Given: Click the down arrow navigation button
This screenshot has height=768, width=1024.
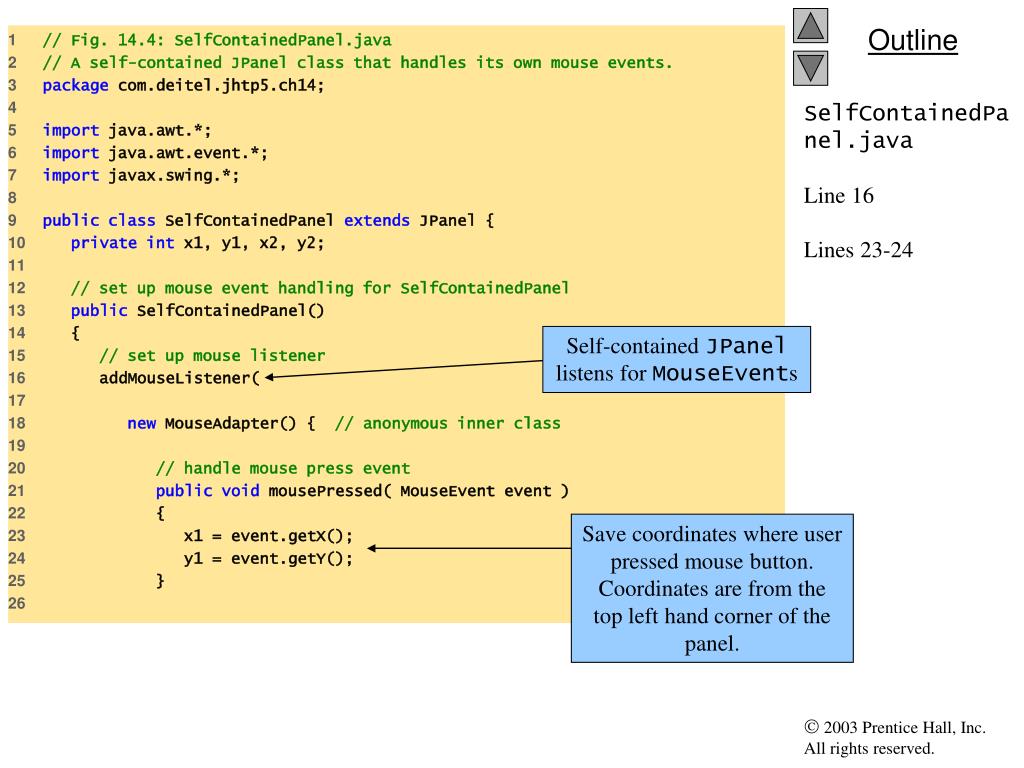Looking at the screenshot, I should click(810, 68).
